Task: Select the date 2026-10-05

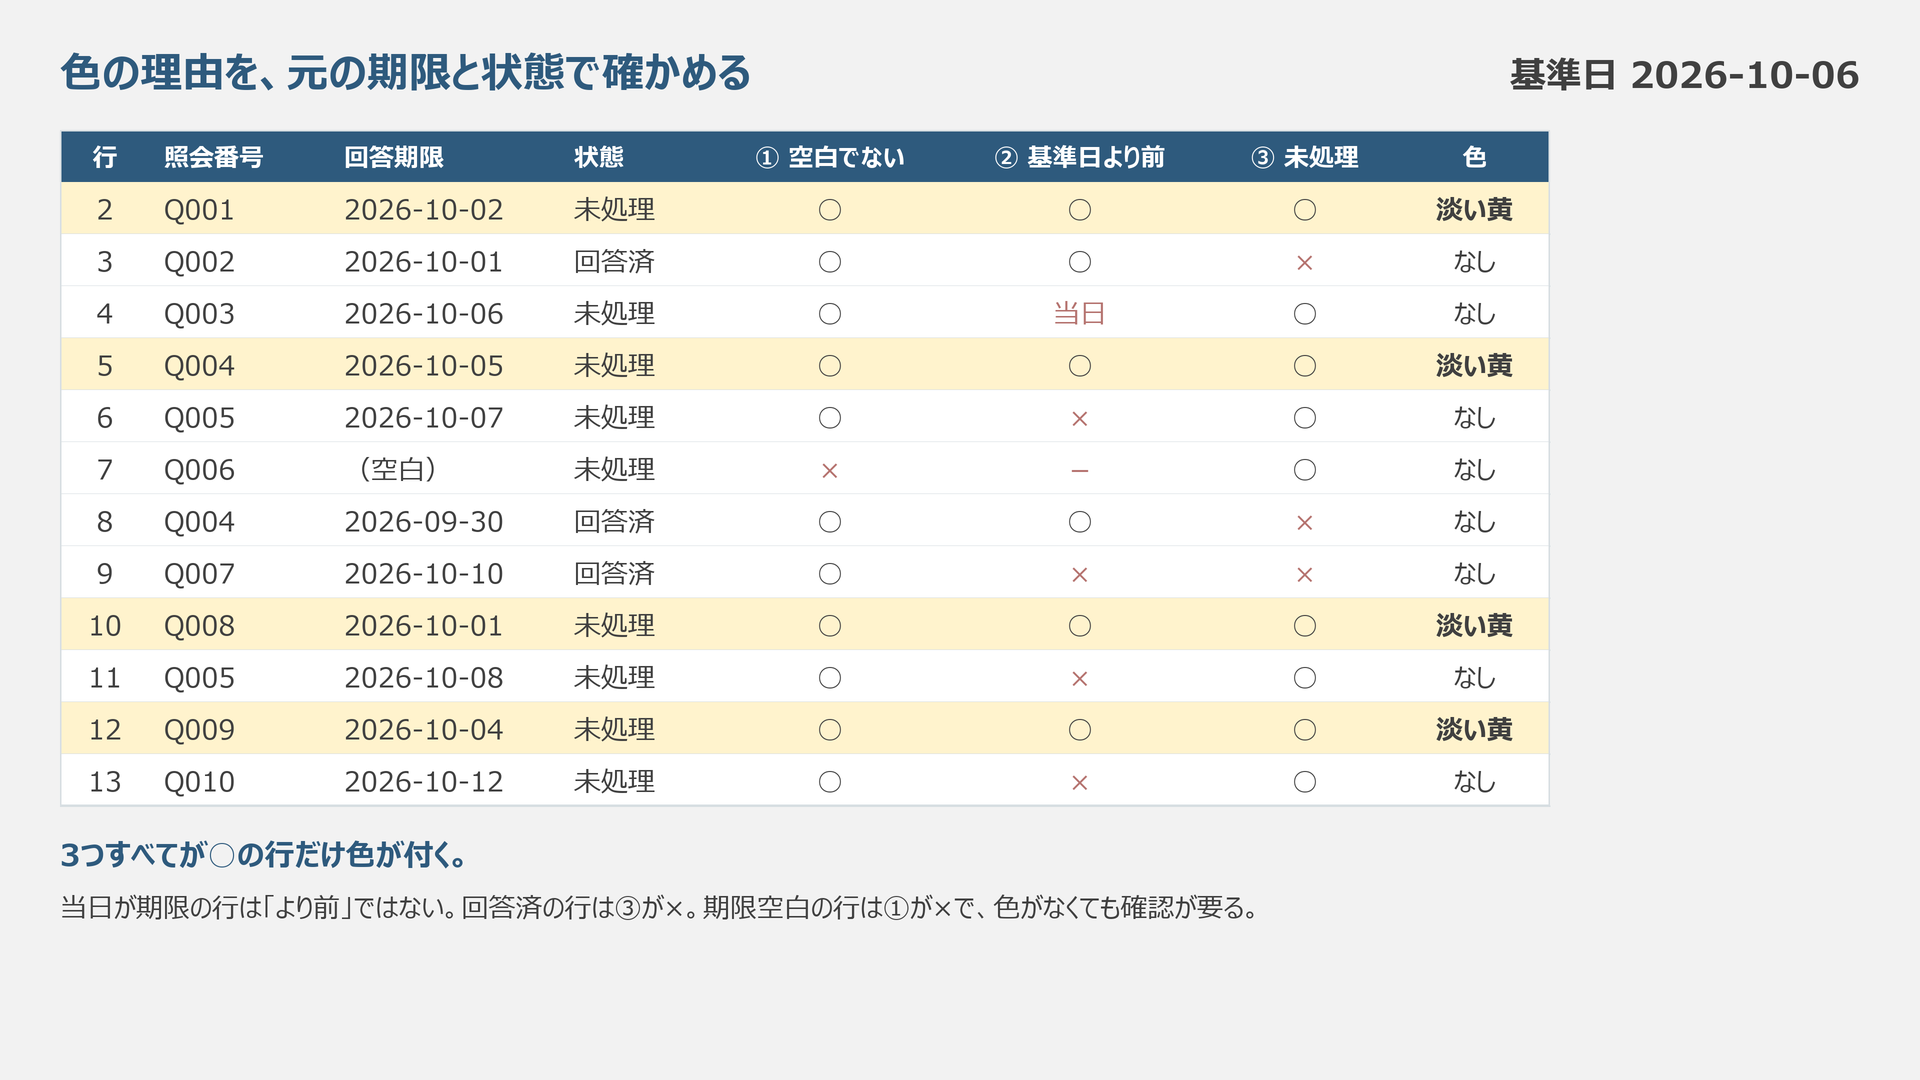Action: point(424,366)
